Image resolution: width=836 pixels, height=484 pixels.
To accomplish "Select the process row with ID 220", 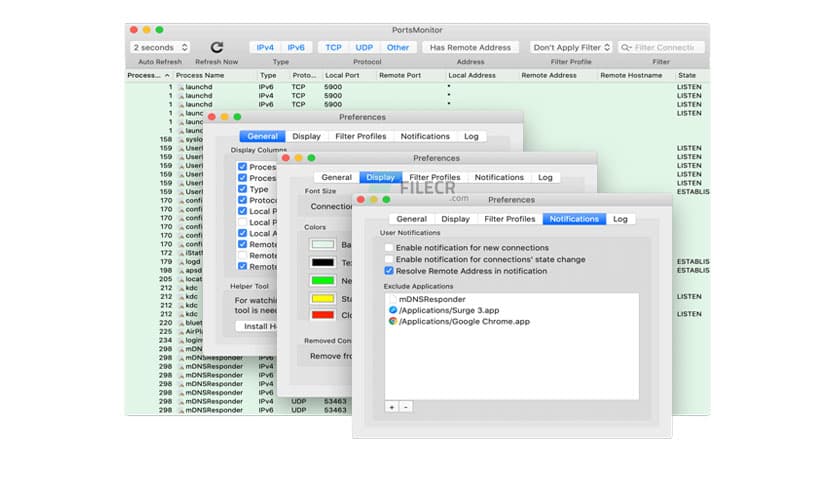I will pyautogui.click(x=165, y=322).
